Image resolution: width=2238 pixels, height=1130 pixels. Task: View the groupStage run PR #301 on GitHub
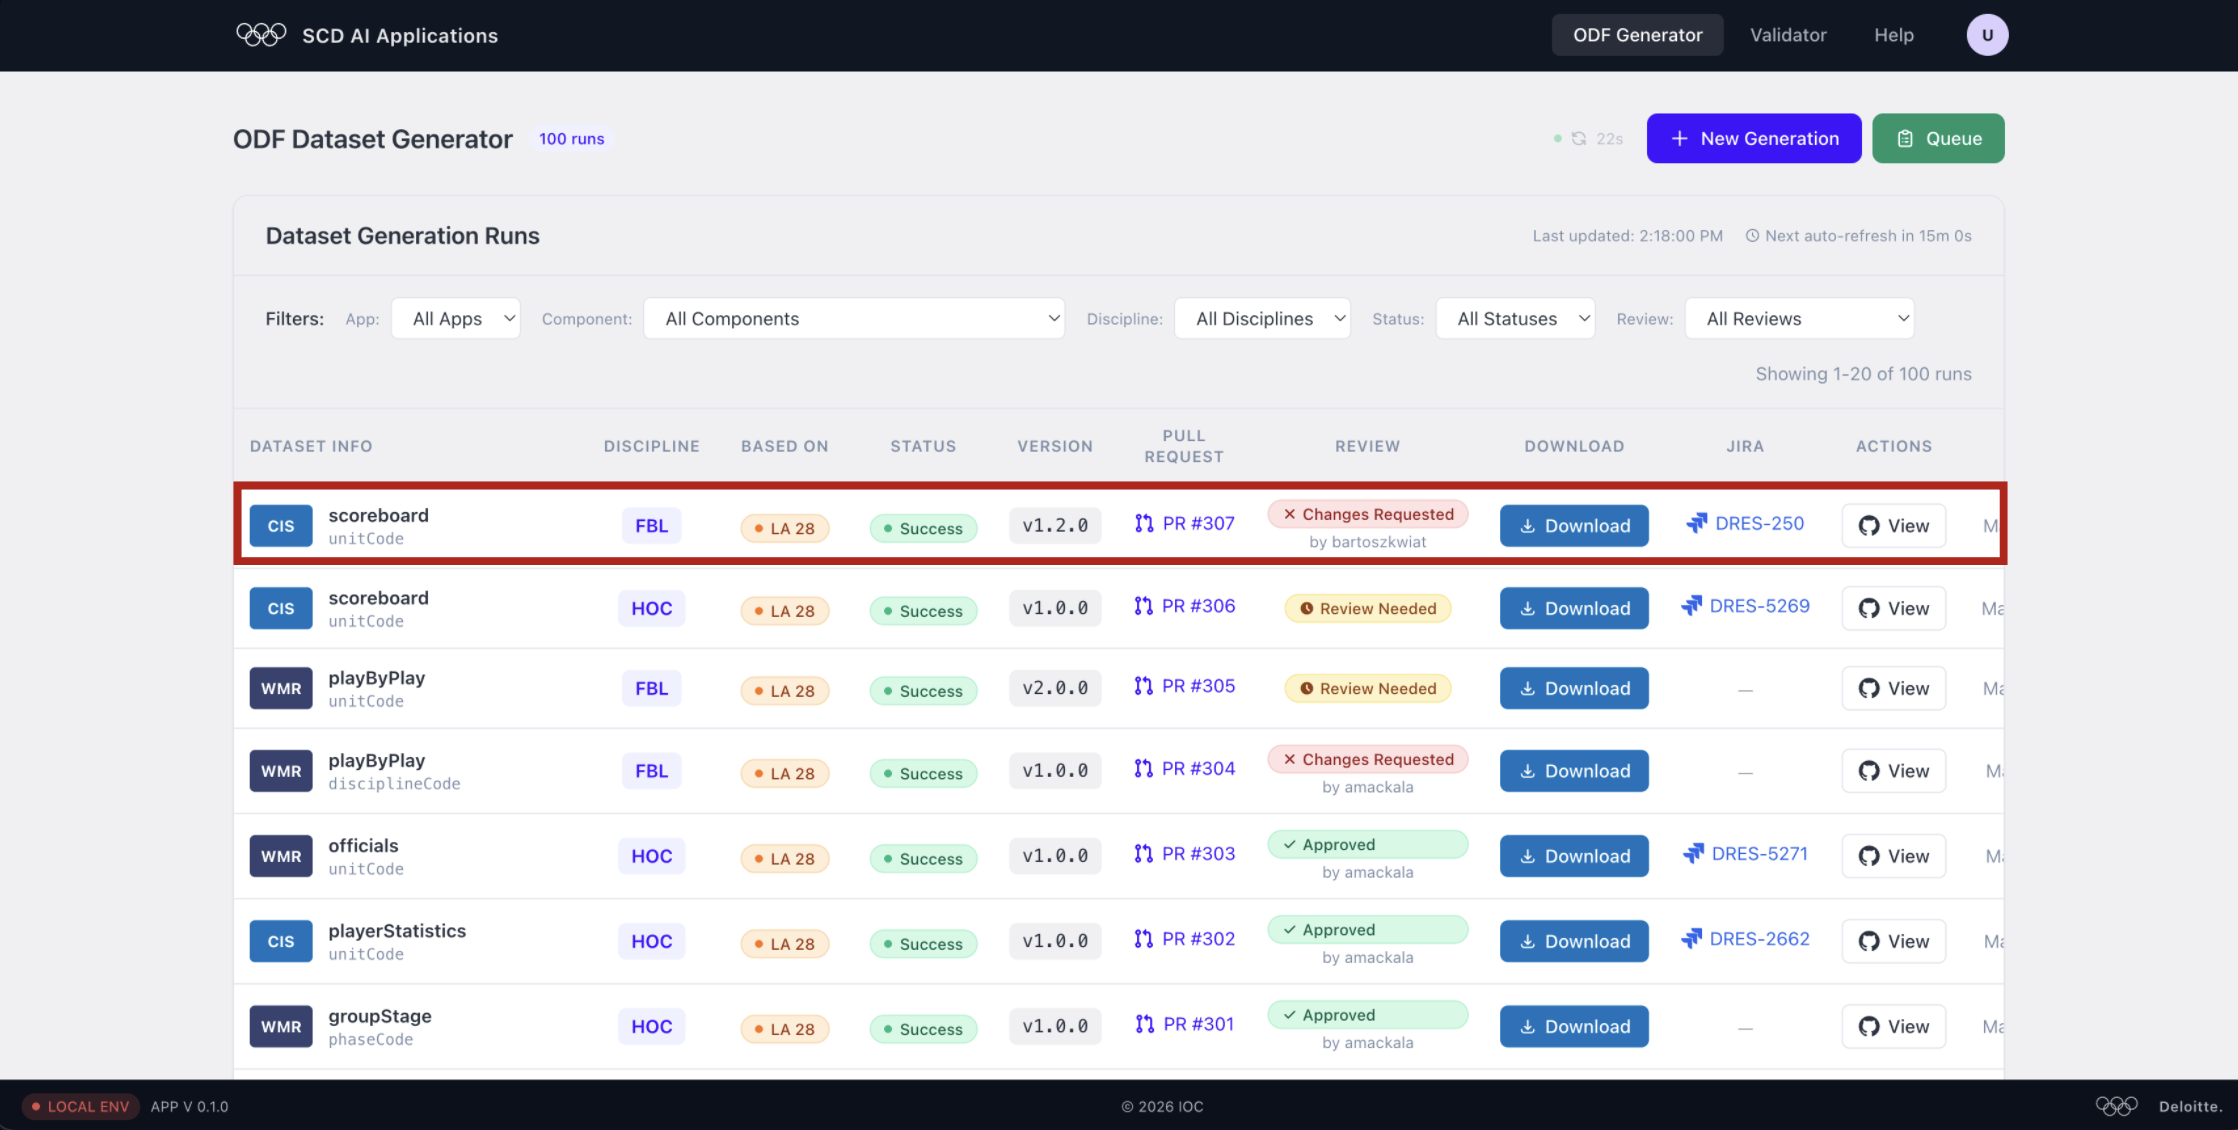click(1894, 1027)
